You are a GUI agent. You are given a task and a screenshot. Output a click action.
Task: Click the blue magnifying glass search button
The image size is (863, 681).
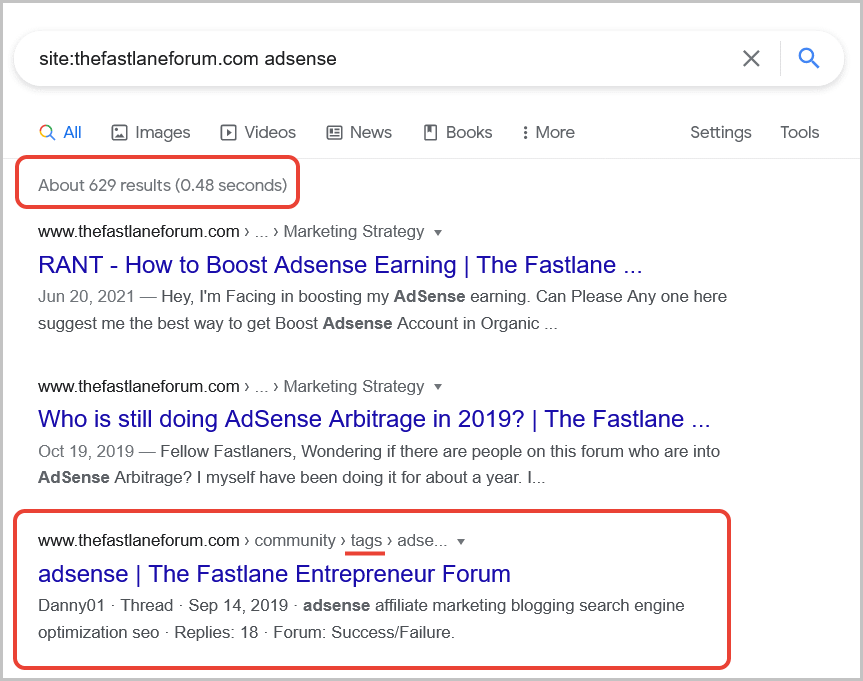click(809, 58)
